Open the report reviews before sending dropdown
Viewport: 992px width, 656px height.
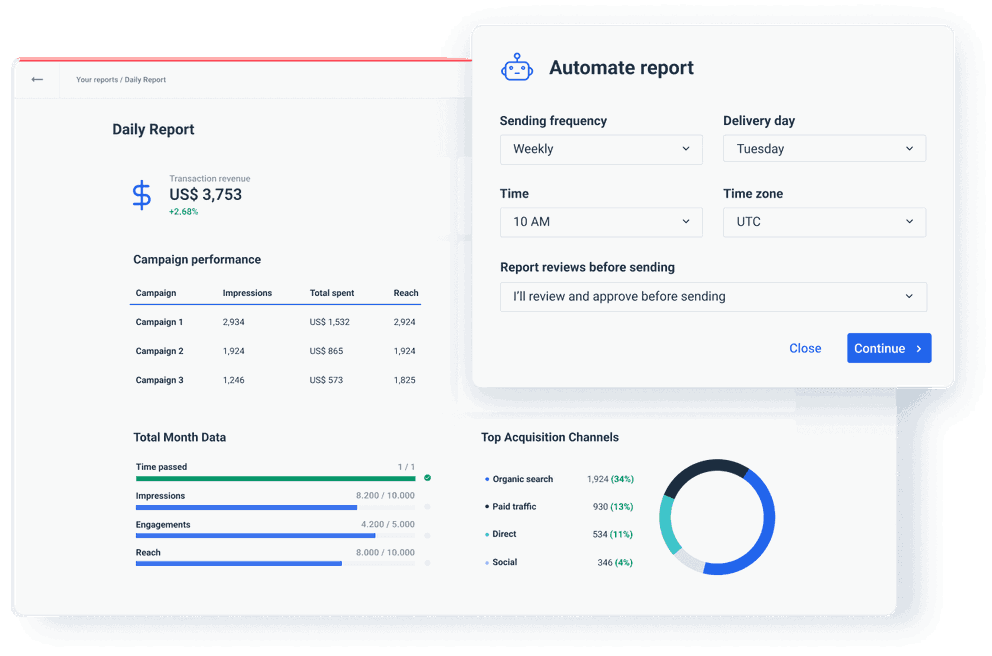[x=713, y=296]
